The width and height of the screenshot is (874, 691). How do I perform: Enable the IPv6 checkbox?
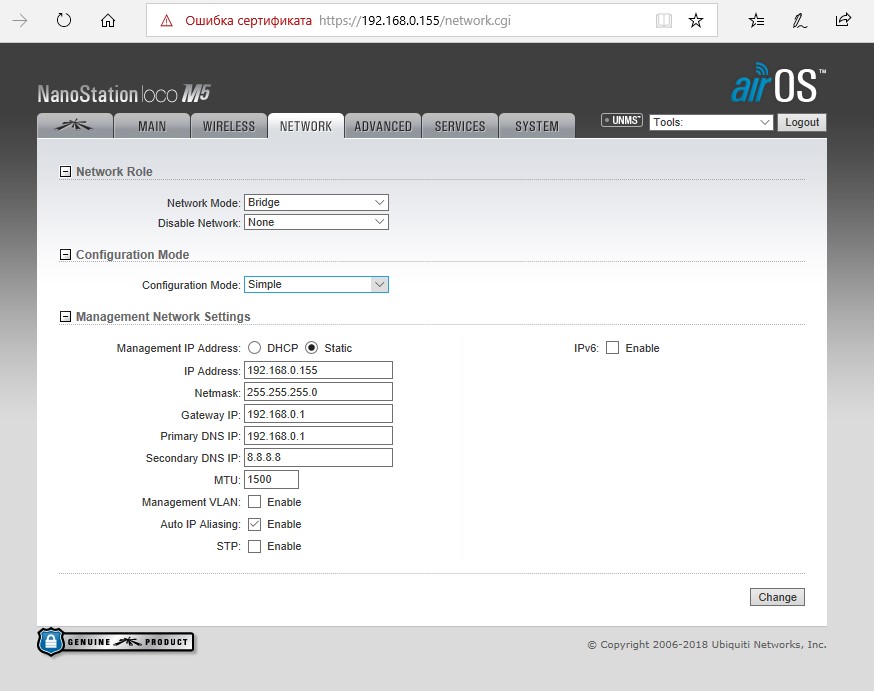[613, 348]
